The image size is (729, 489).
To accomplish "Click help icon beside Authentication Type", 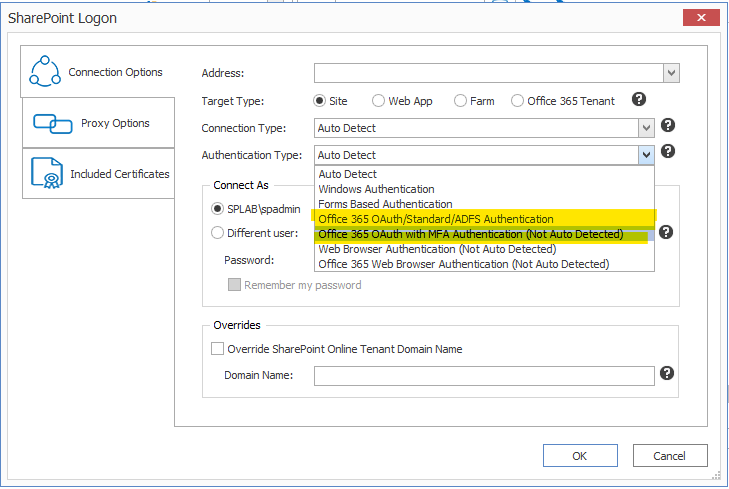I will (668, 151).
